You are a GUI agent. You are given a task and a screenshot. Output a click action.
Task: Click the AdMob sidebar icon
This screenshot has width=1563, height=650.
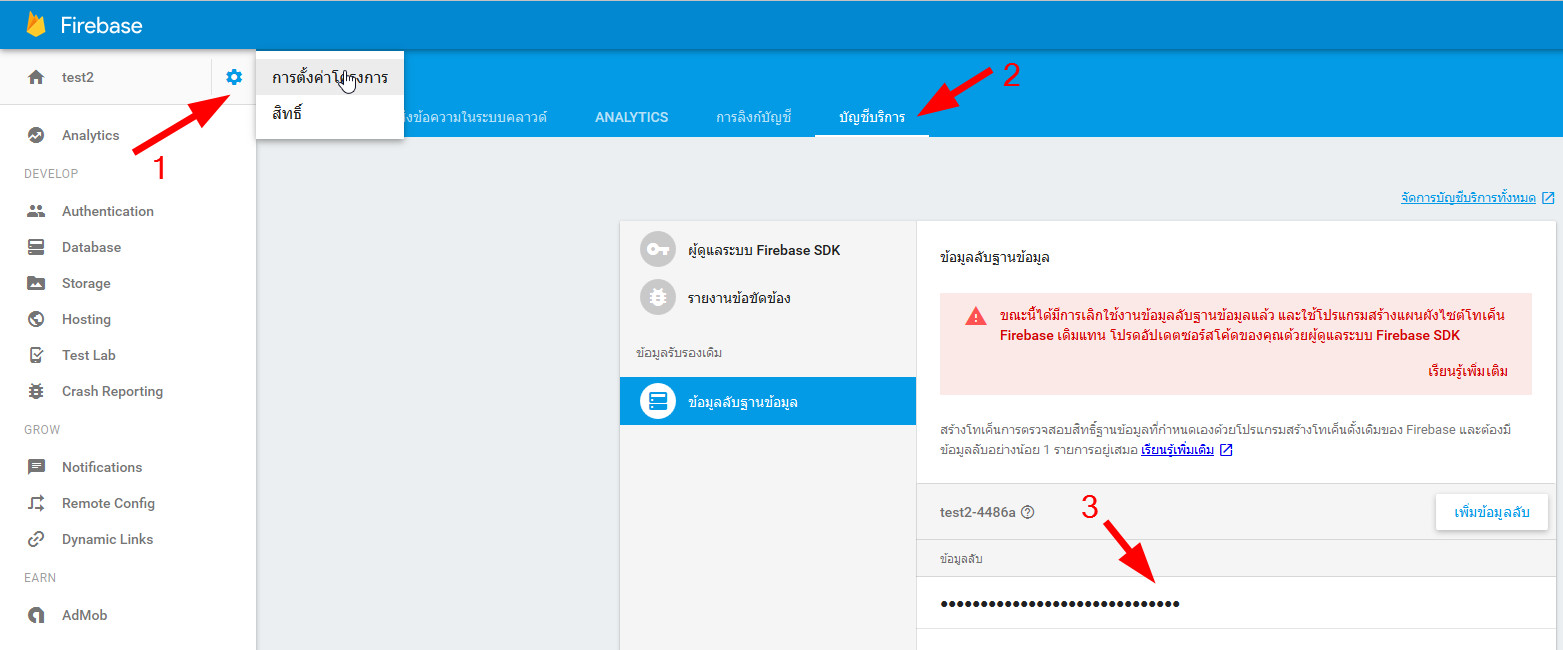pyautogui.click(x=36, y=615)
